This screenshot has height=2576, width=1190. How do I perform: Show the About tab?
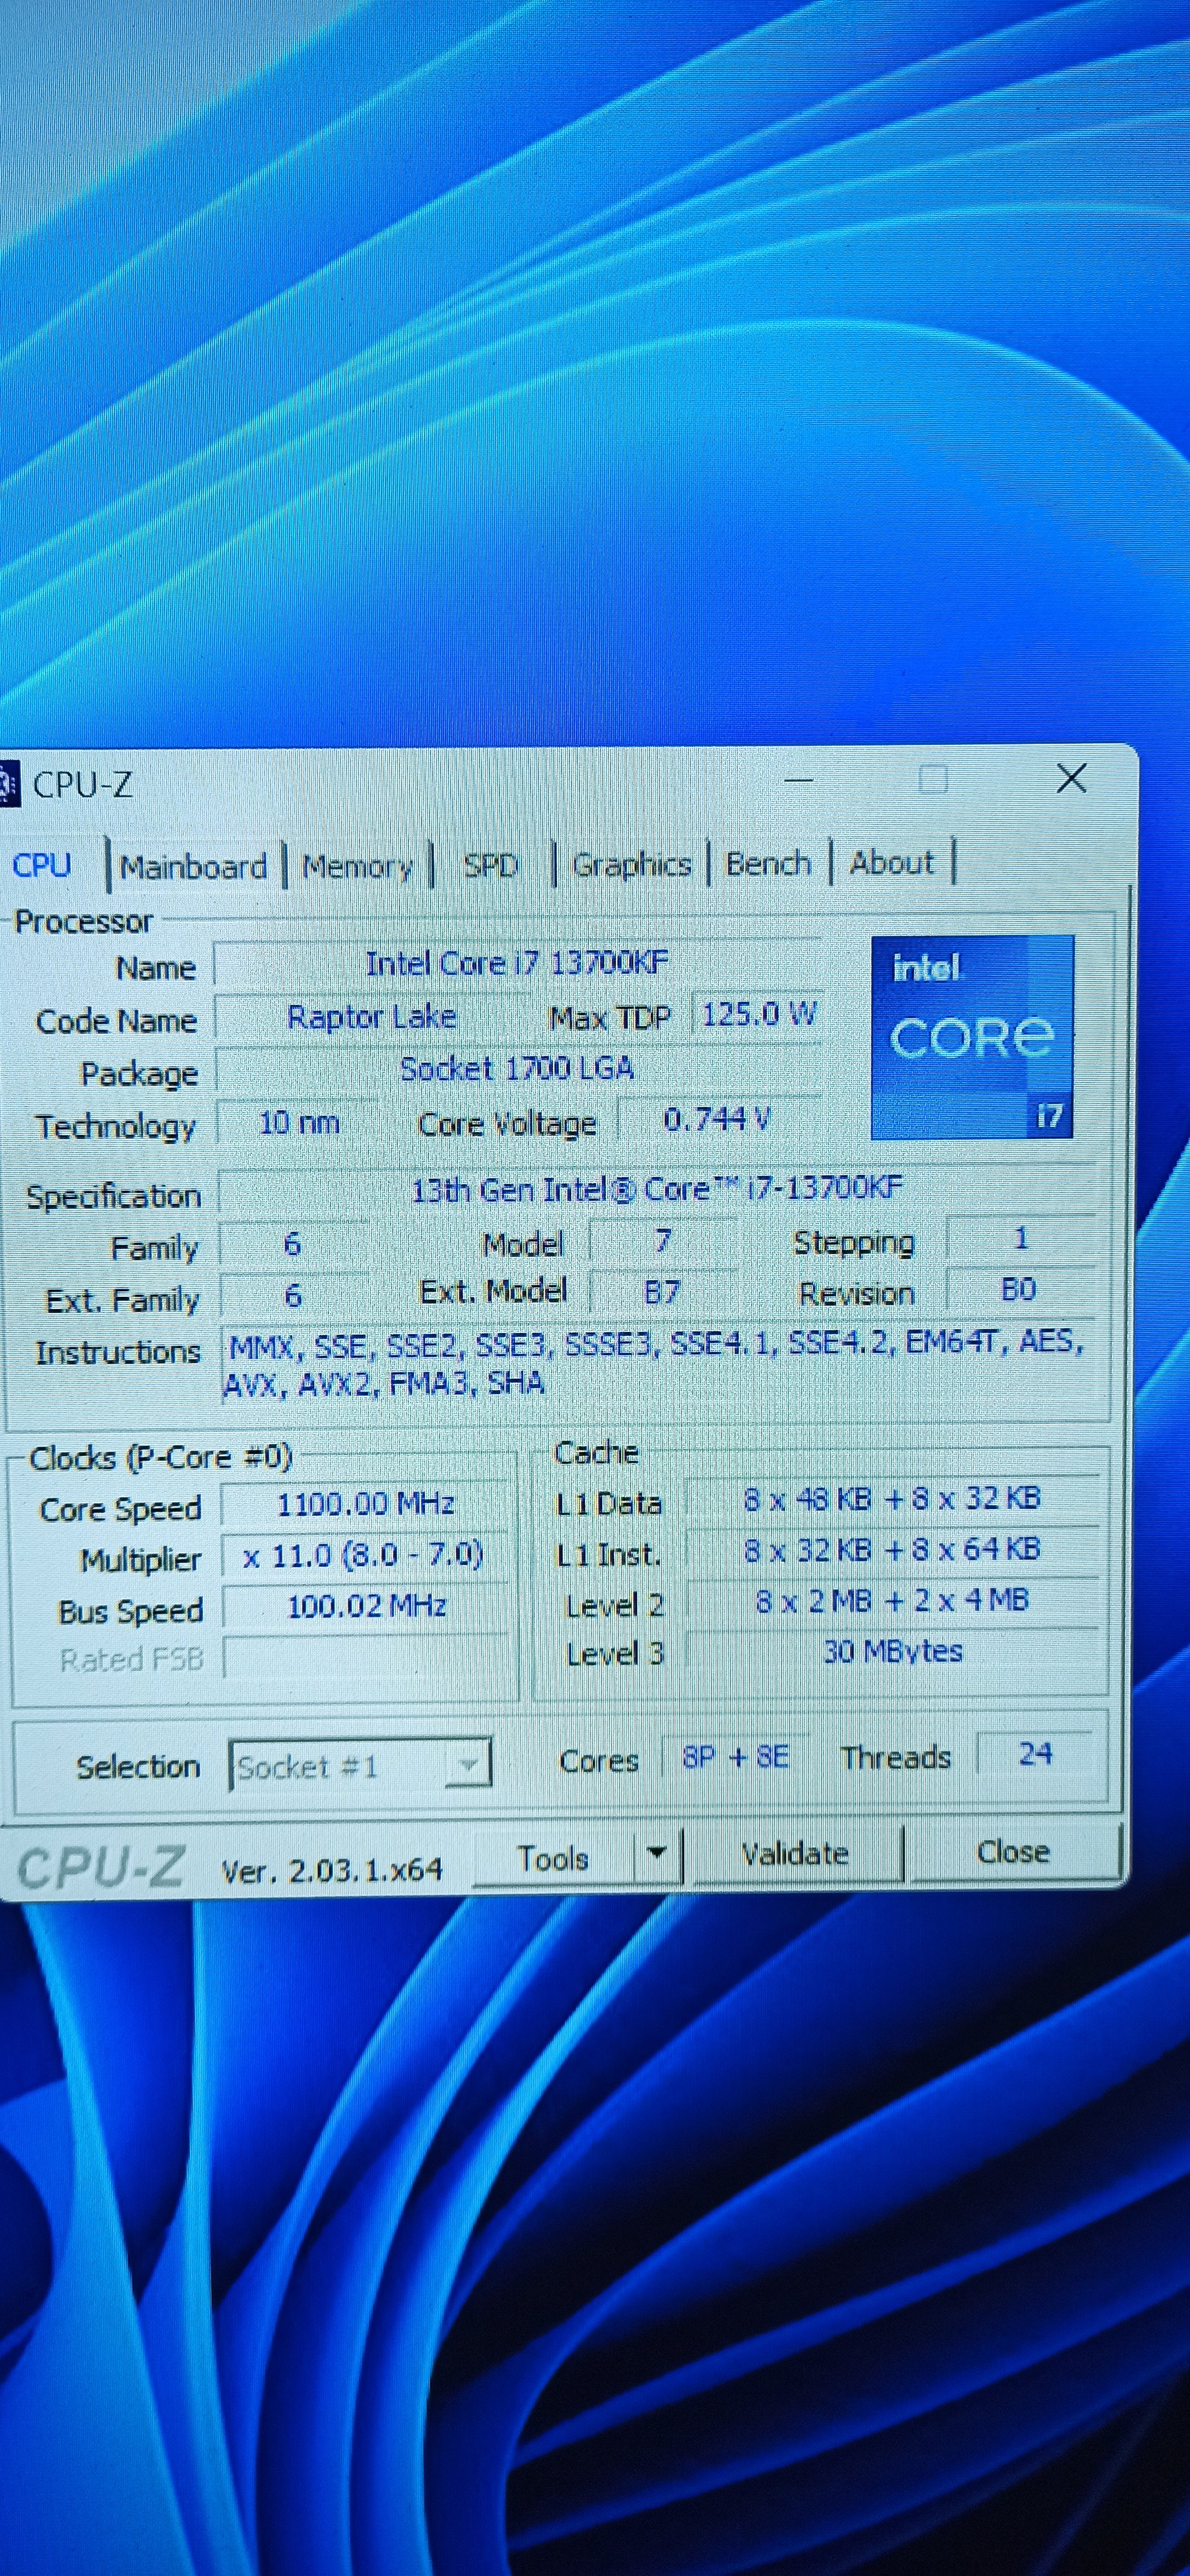pos(891,862)
